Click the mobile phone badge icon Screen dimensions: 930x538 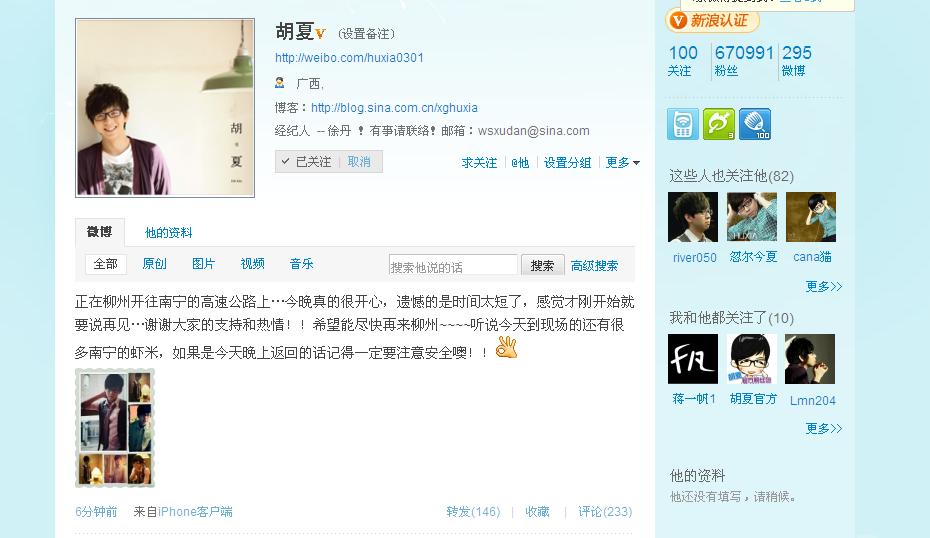(x=683, y=124)
